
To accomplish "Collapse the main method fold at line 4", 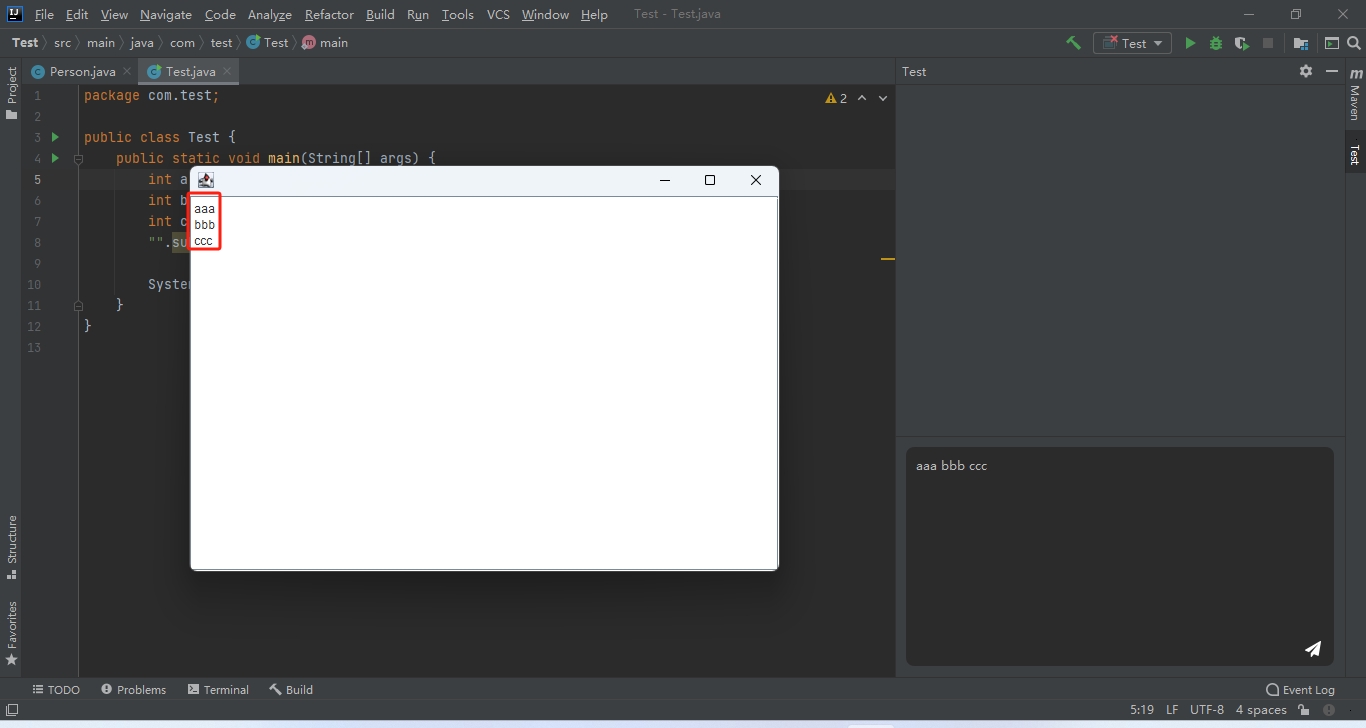I will click(78, 158).
